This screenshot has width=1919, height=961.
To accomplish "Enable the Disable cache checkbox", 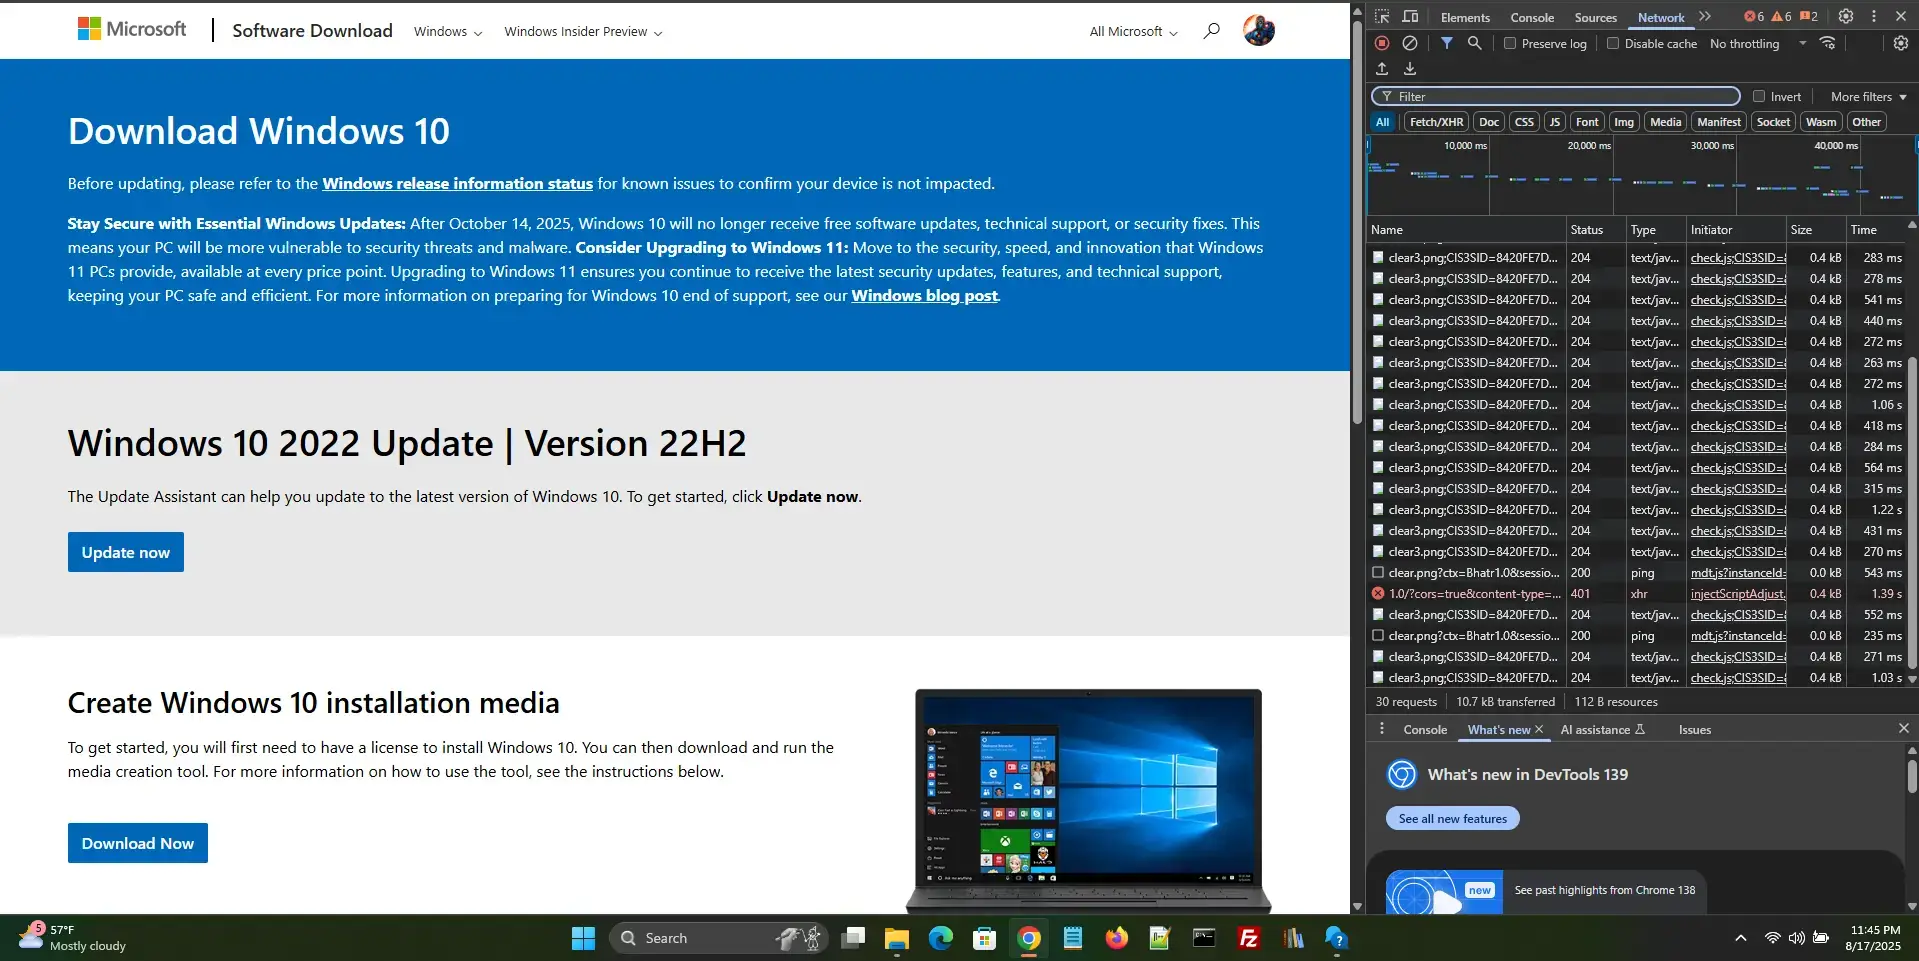I will tap(1613, 43).
